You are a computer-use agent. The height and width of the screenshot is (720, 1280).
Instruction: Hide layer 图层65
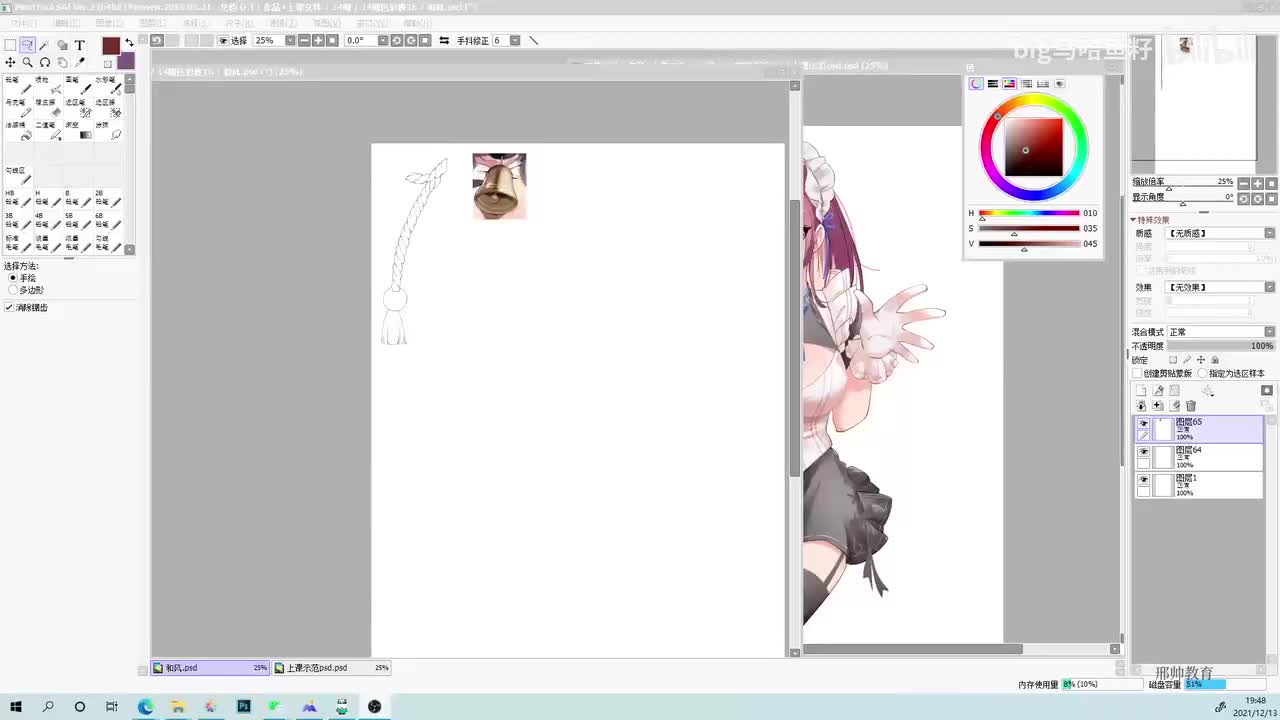1144,424
